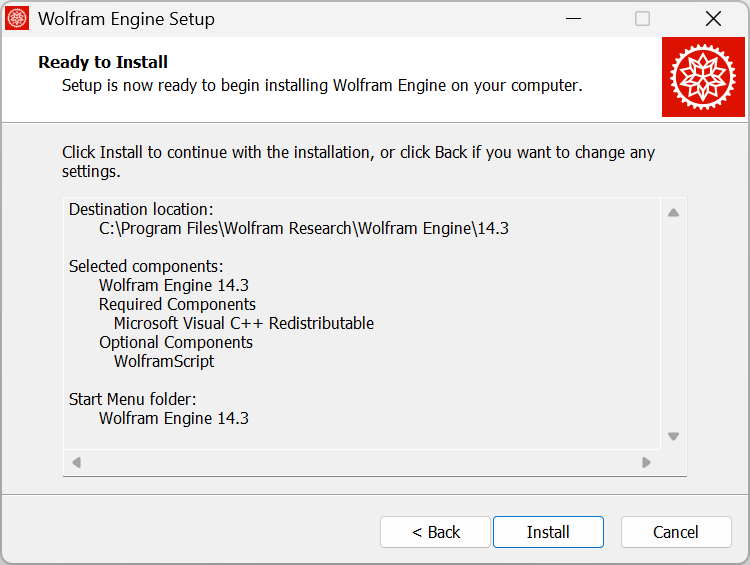This screenshot has width=750, height=565.
Task: Cancel the Wolfram Engine setup
Action: point(676,532)
